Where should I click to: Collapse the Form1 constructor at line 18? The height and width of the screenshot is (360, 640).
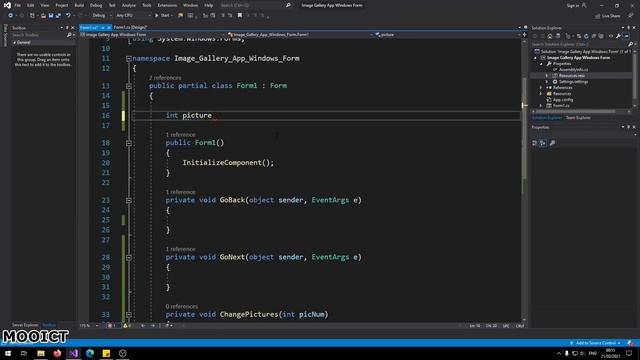point(129,143)
